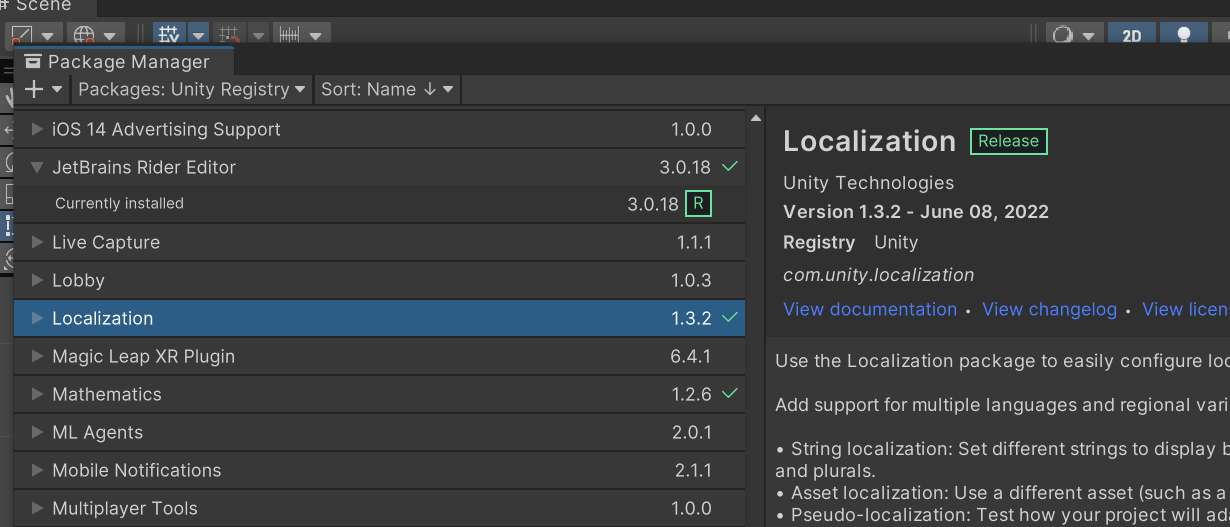Click JetBrains Rider installed checkmark

point(729,167)
